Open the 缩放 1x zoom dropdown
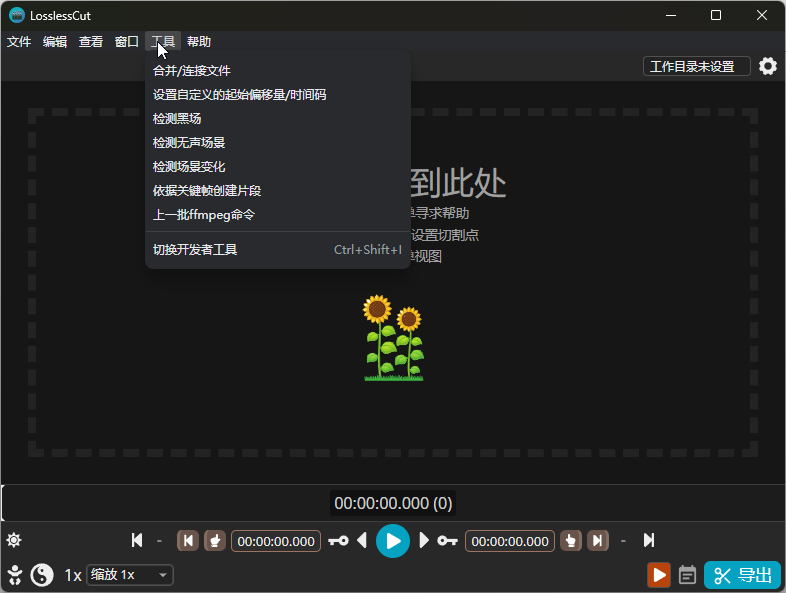 130,575
